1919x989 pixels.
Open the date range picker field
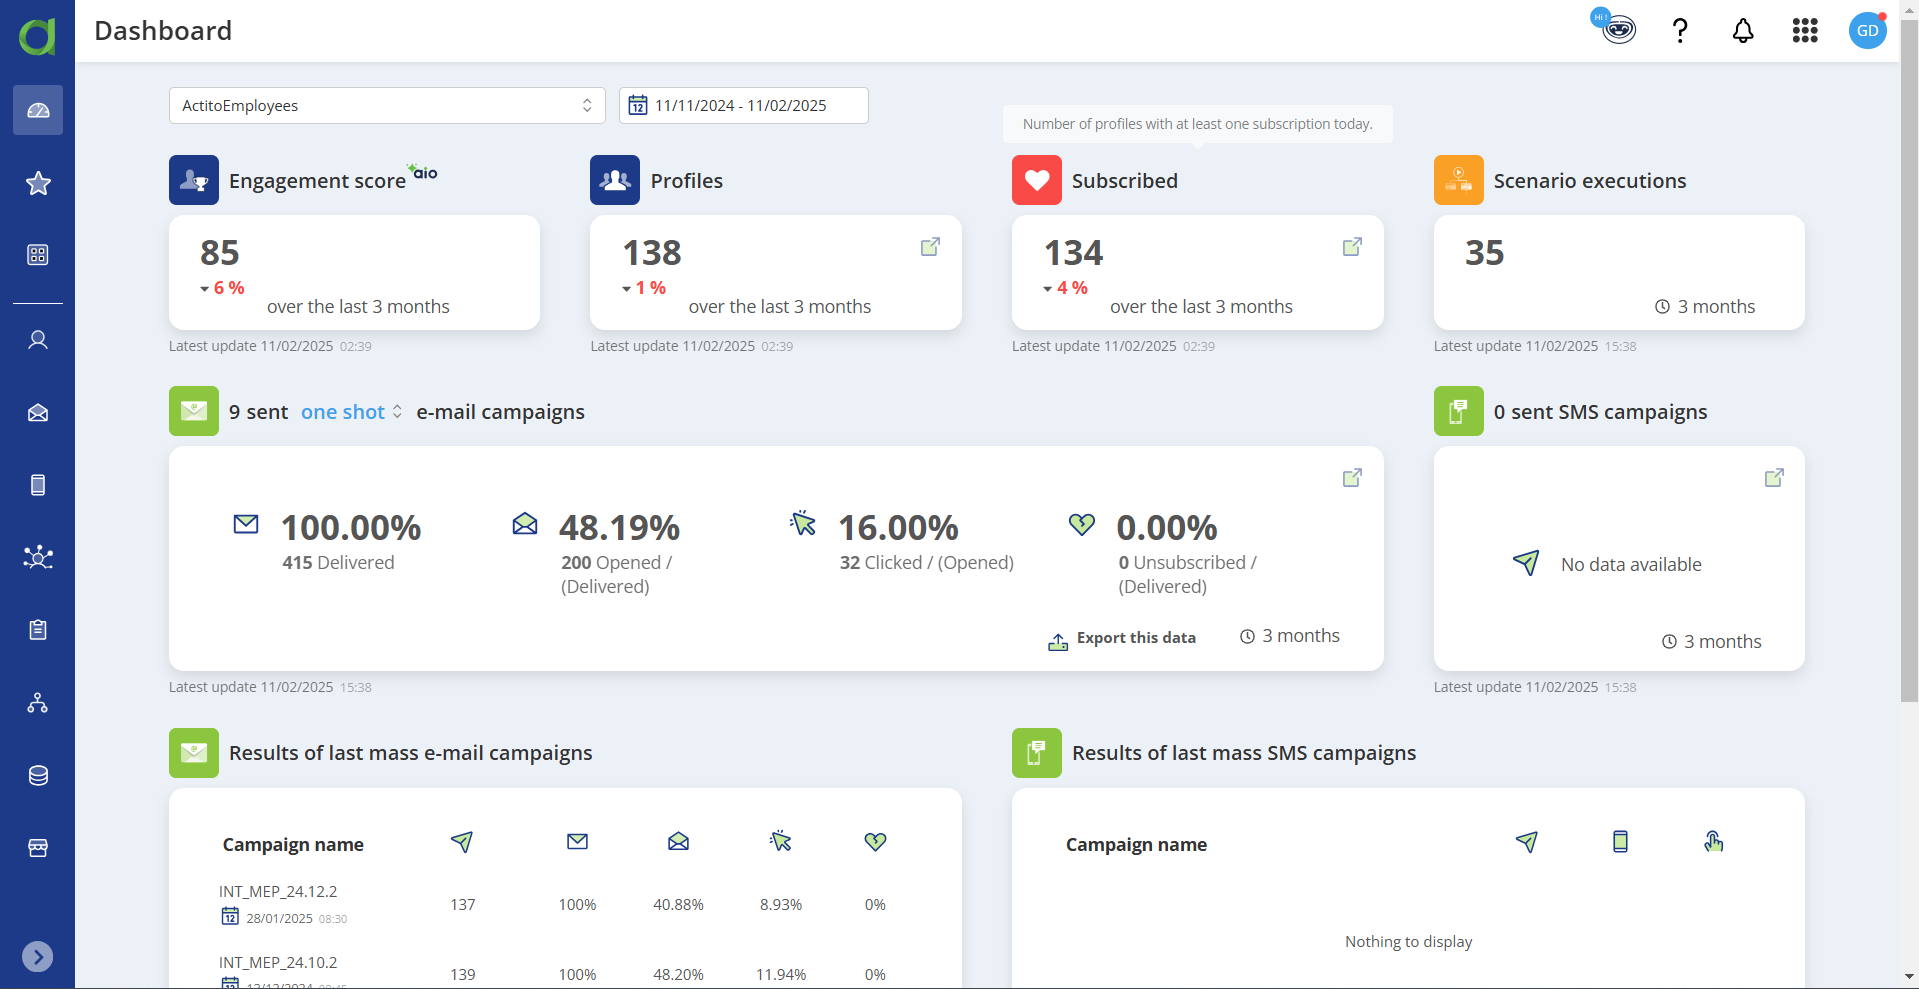pos(744,106)
